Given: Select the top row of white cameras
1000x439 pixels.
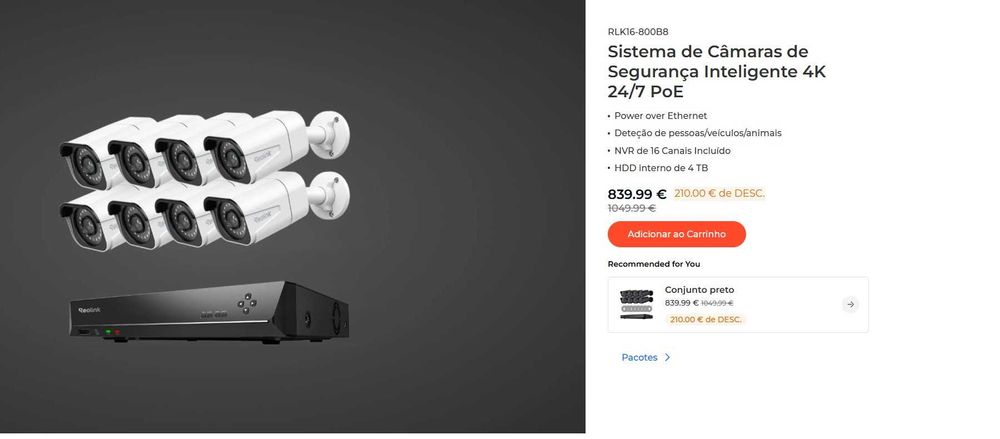Looking at the screenshot, I should pos(205,150).
